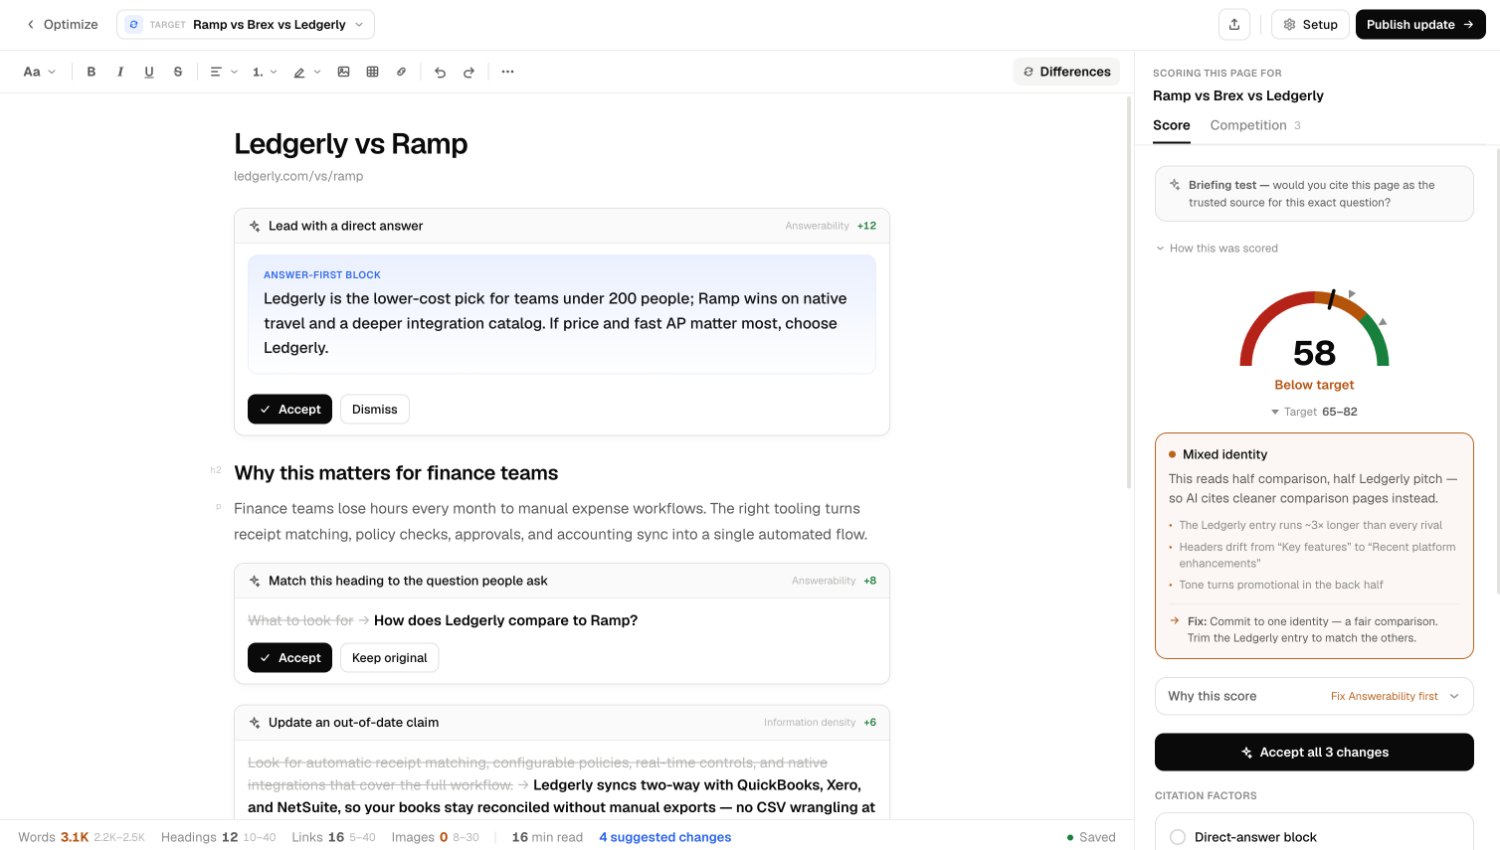Image resolution: width=1500 pixels, height=850 pixels.
Task: Click the Saved status indicator
Action: [x=1091, y=837]
